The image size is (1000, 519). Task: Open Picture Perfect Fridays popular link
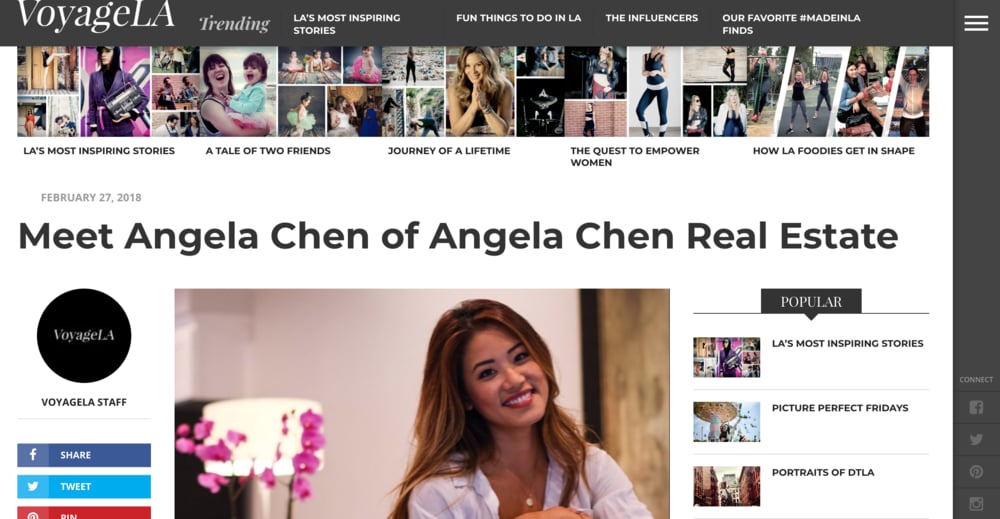coord(840,408)
